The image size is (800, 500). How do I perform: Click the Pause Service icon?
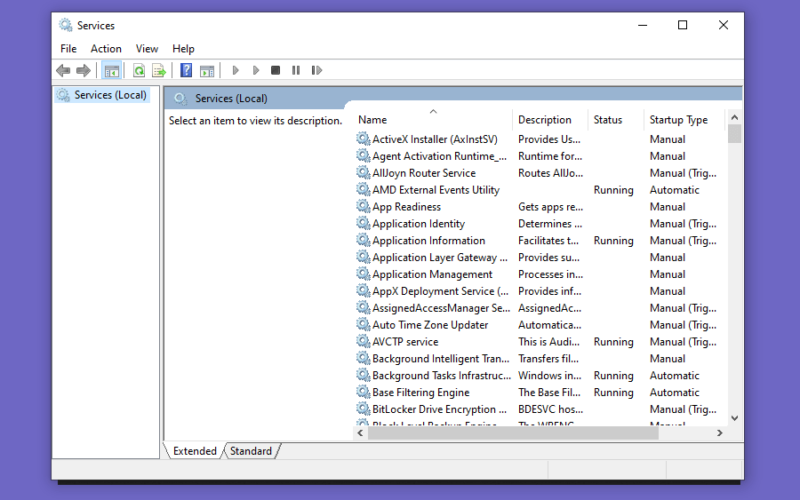click(296, 70)
